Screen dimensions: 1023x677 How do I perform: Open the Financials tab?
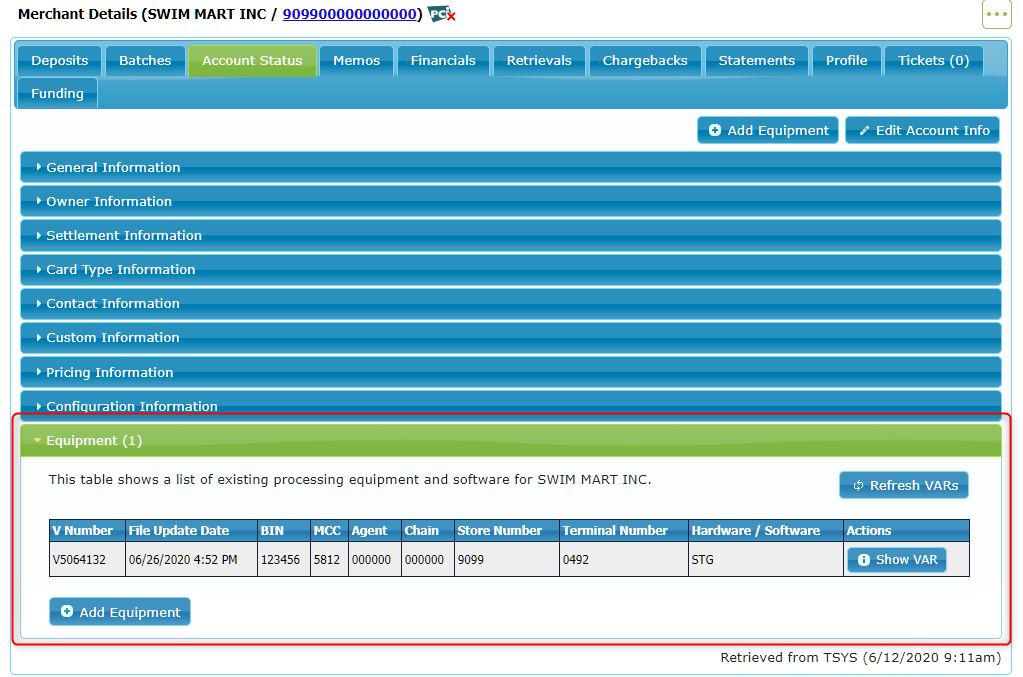click(x=443, y=61)
